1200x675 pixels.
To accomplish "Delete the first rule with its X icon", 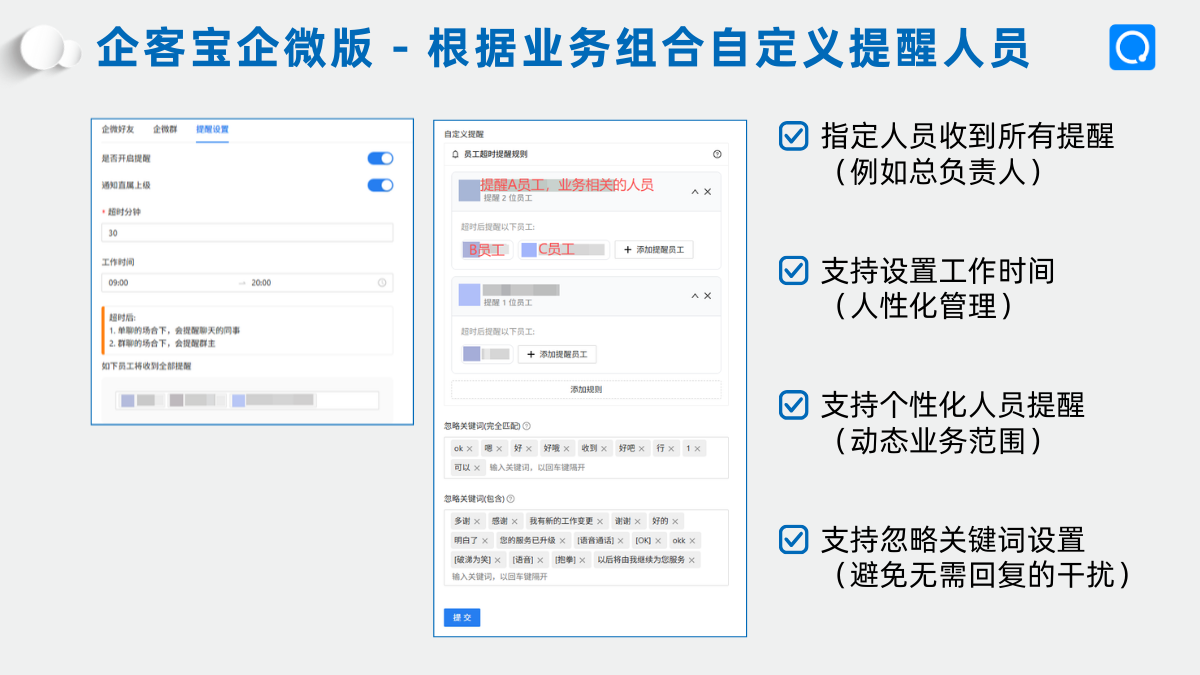I will [x=708, y=191].
